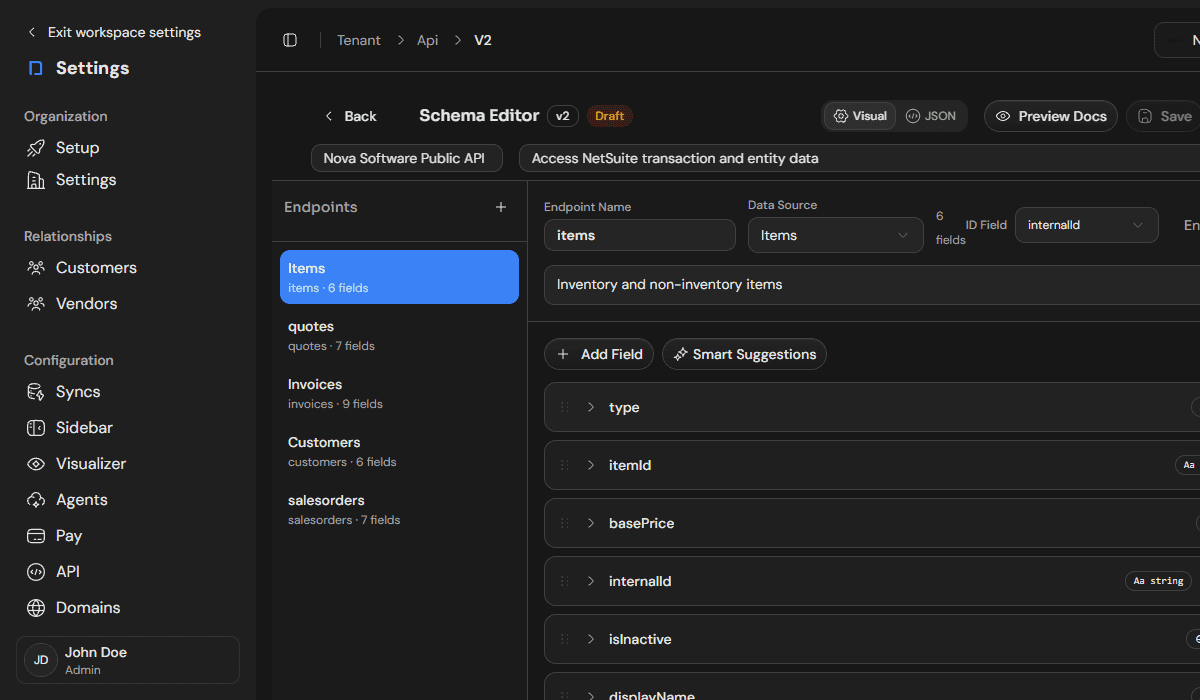Select the salesorders endpoint
The width and height of the screenshot is (1200, 700).
click(399, 509)
